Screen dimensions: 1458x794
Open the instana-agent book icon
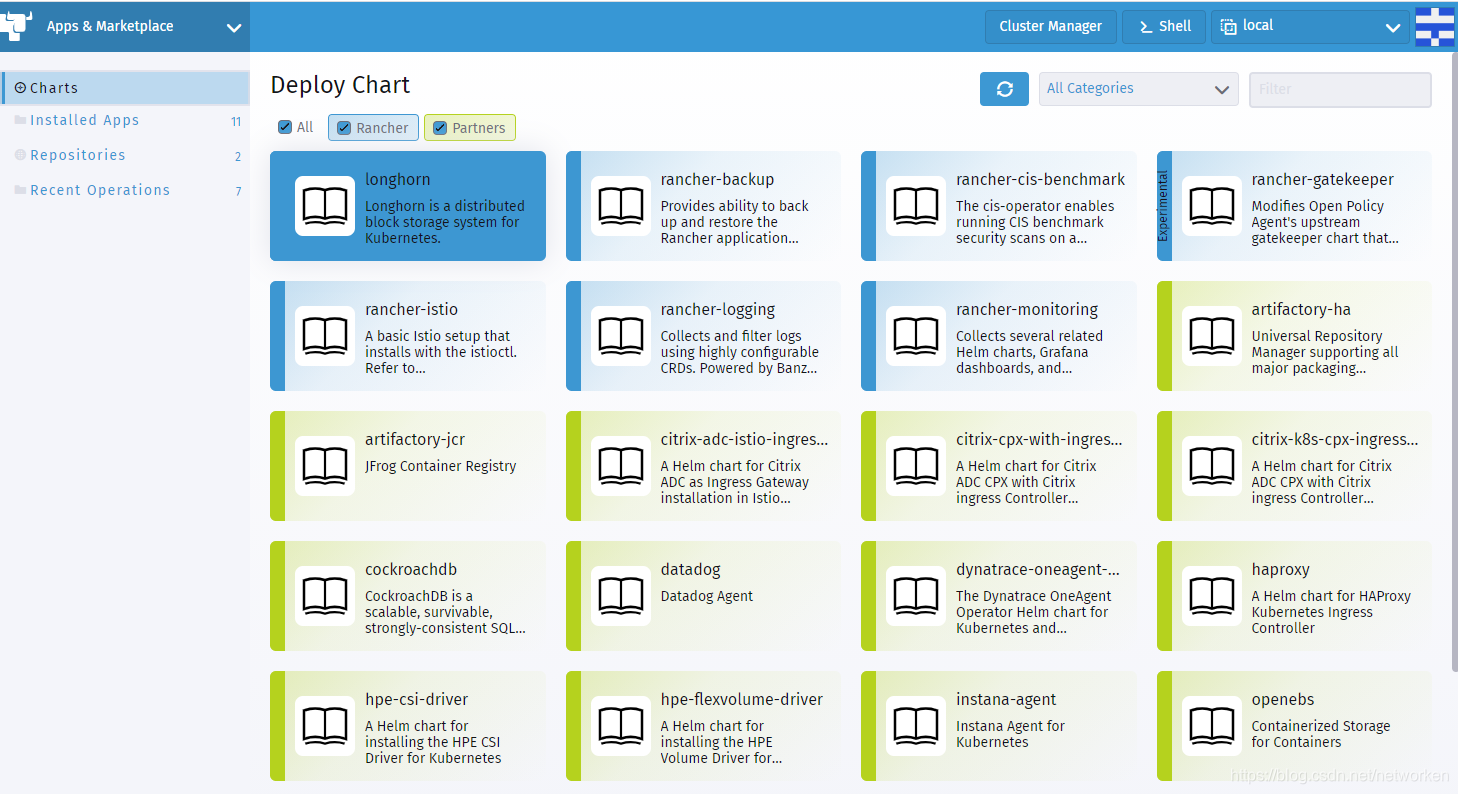coord(916,726)
